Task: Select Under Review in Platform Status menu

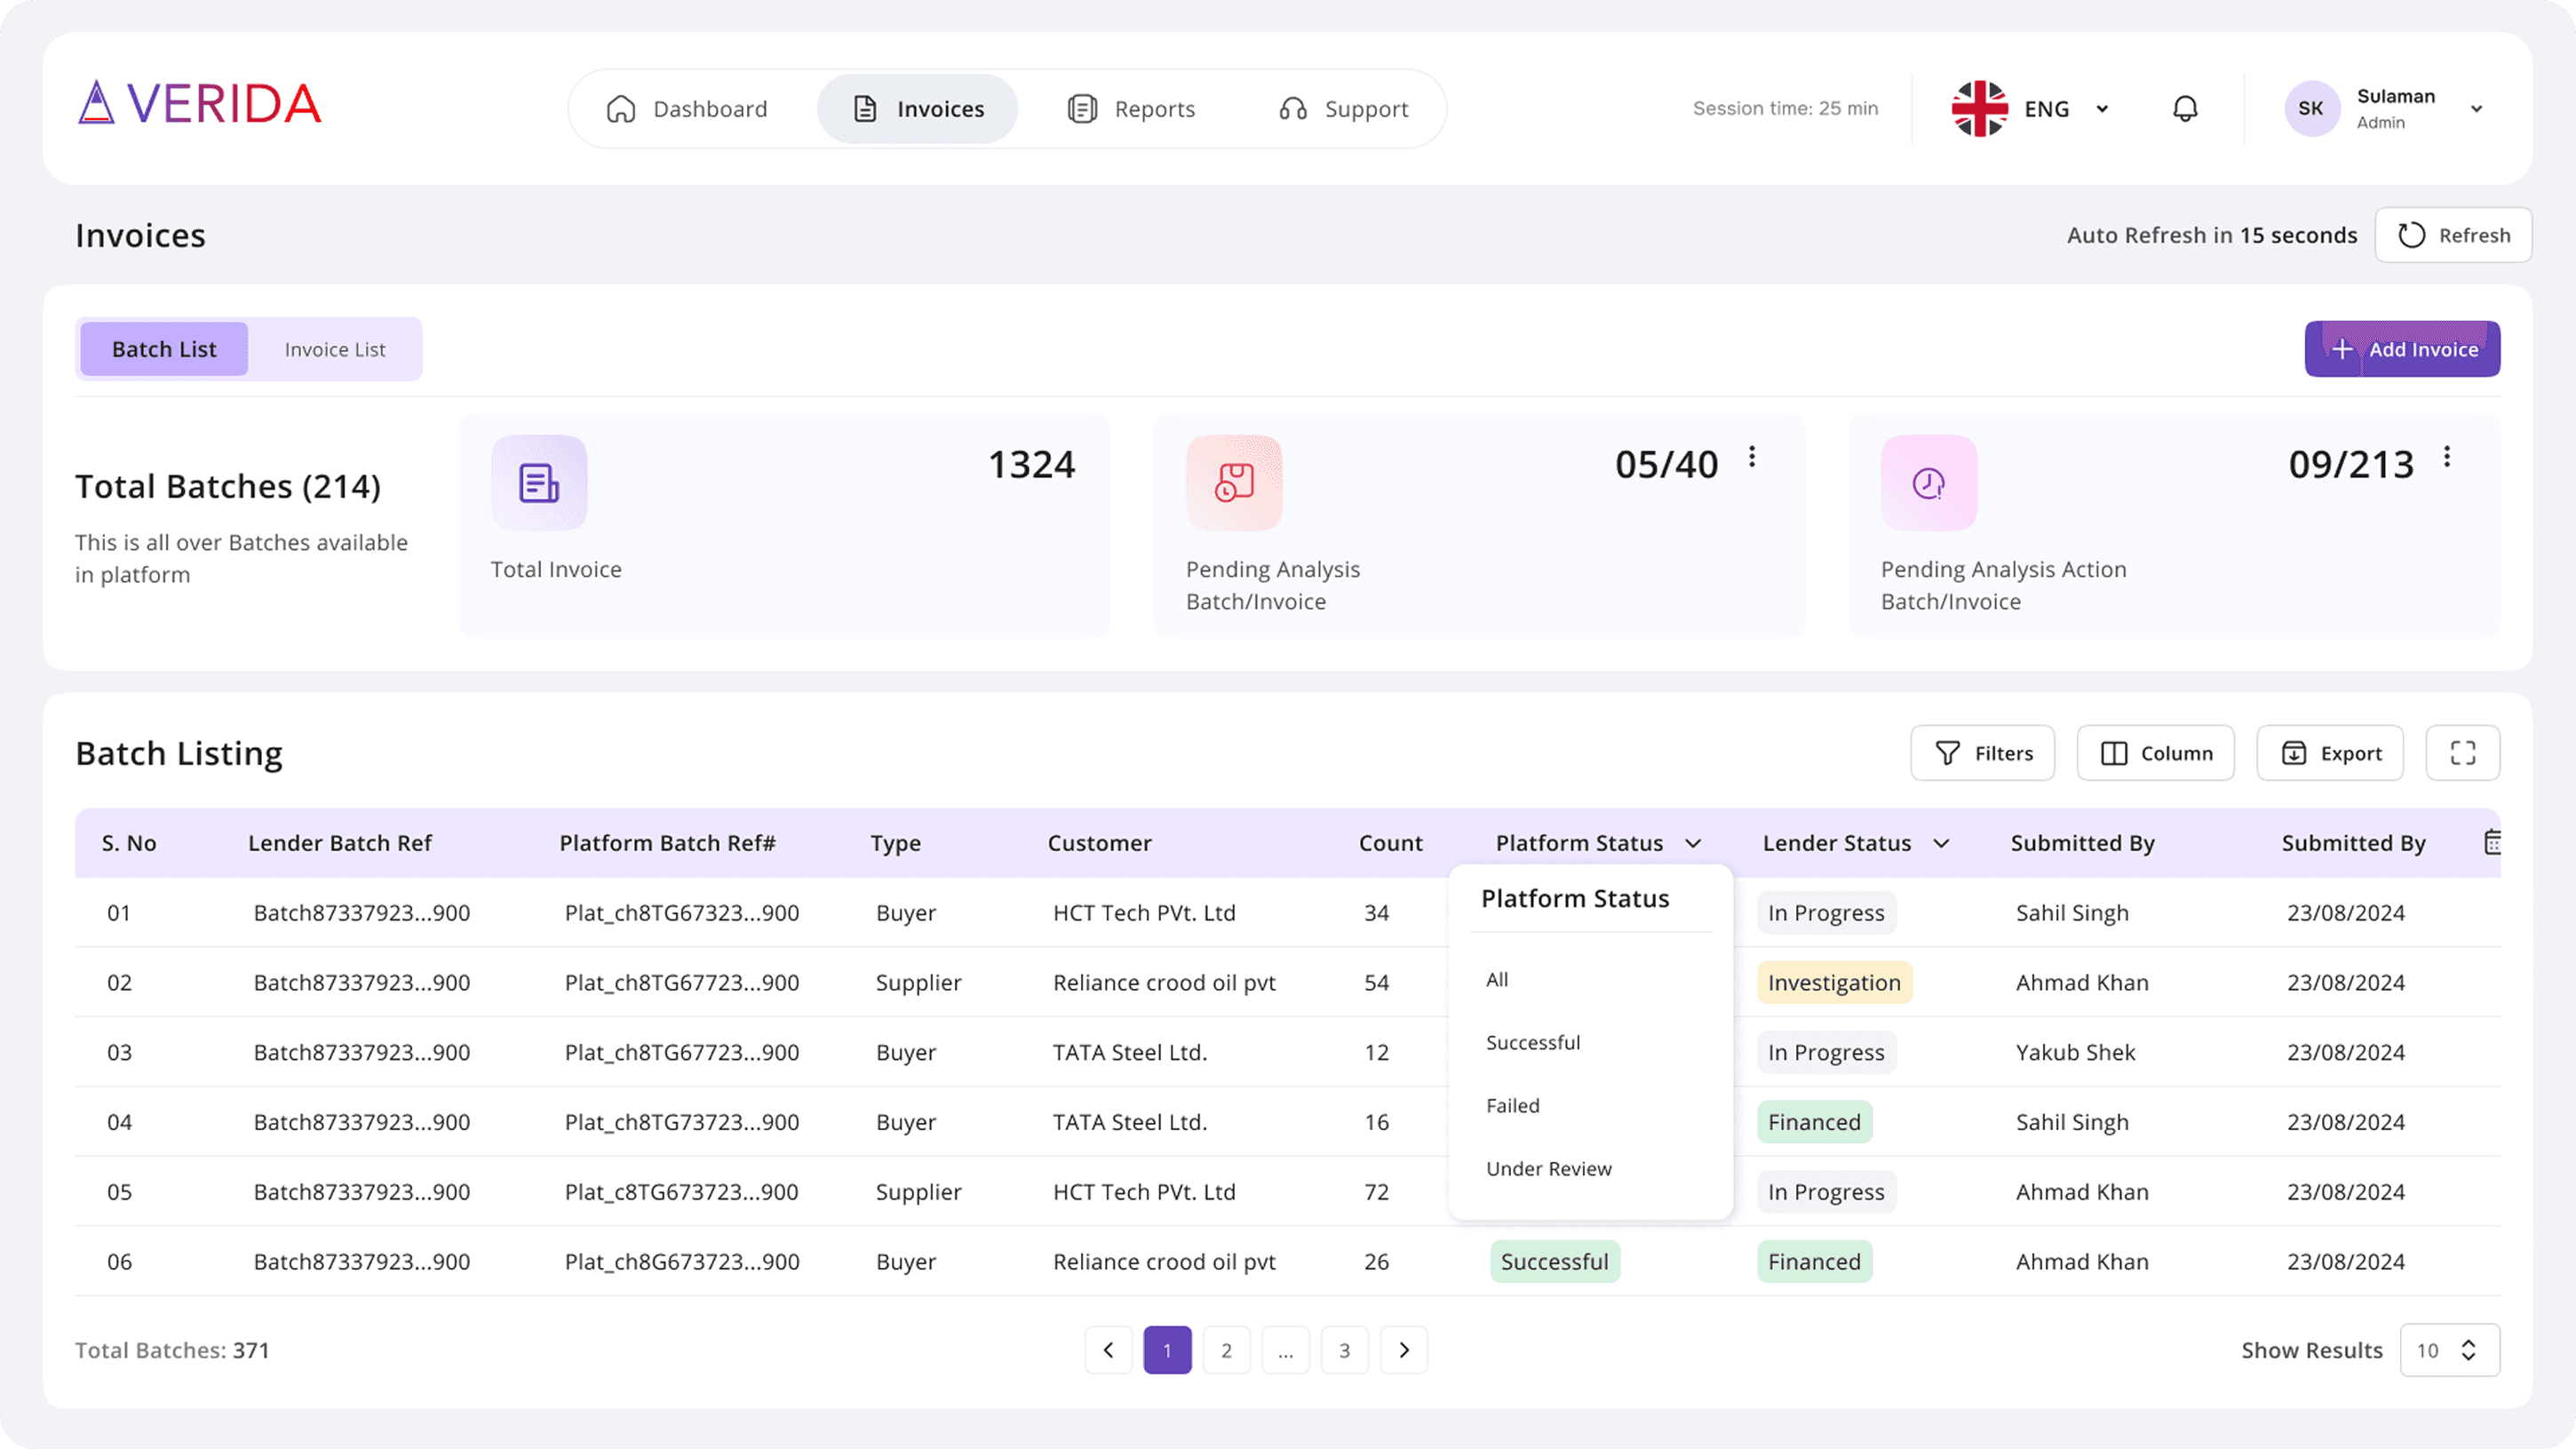Action: point(1548,1168)
